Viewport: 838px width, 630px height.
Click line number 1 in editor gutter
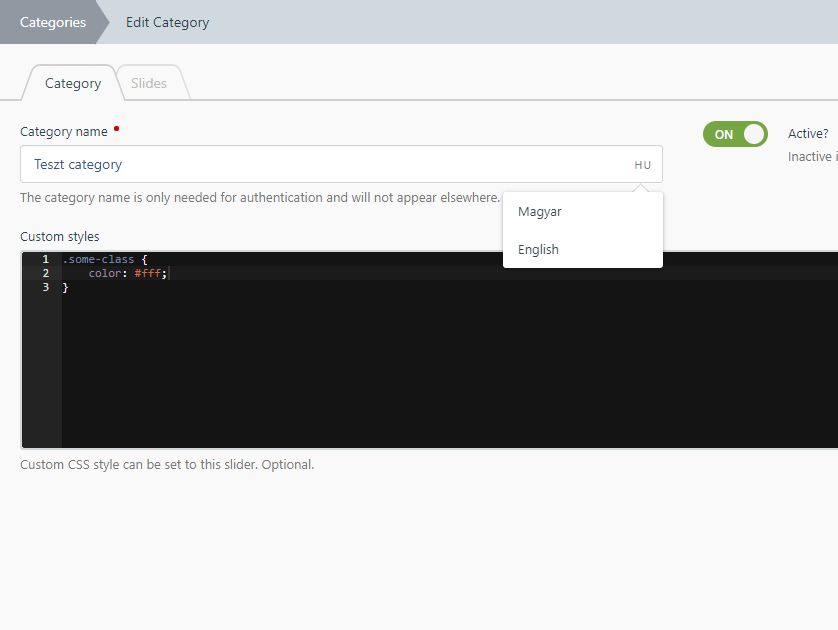(x=46, y=259)
